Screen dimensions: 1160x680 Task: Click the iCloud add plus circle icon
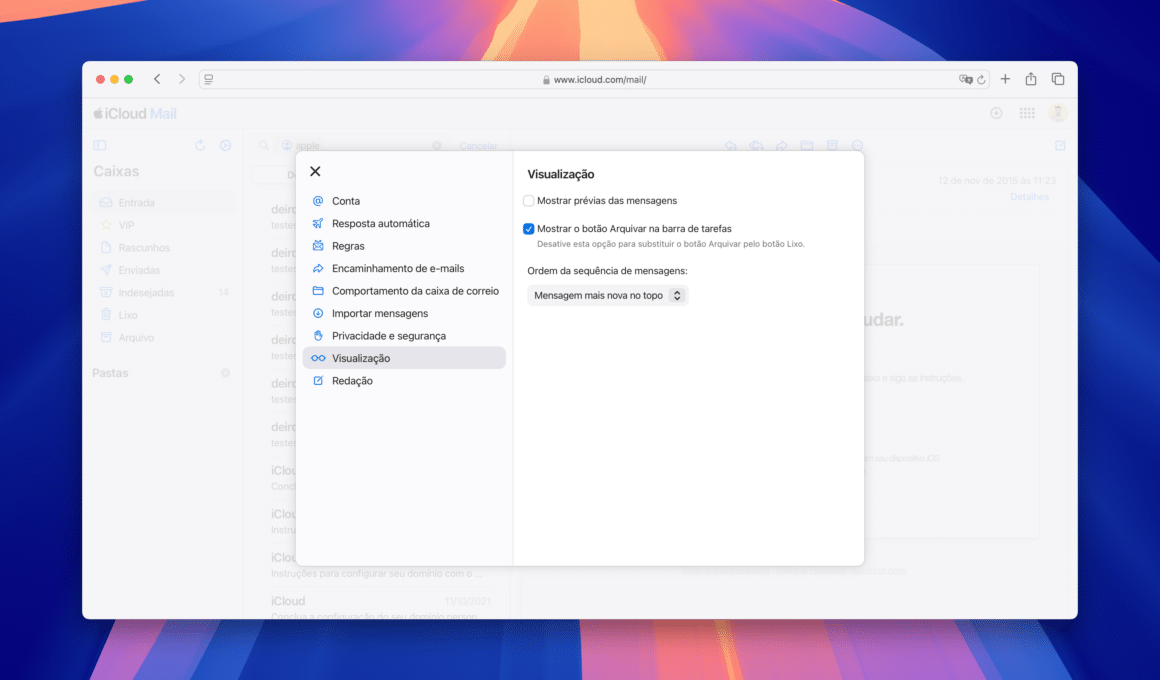(x=997, y=113)
